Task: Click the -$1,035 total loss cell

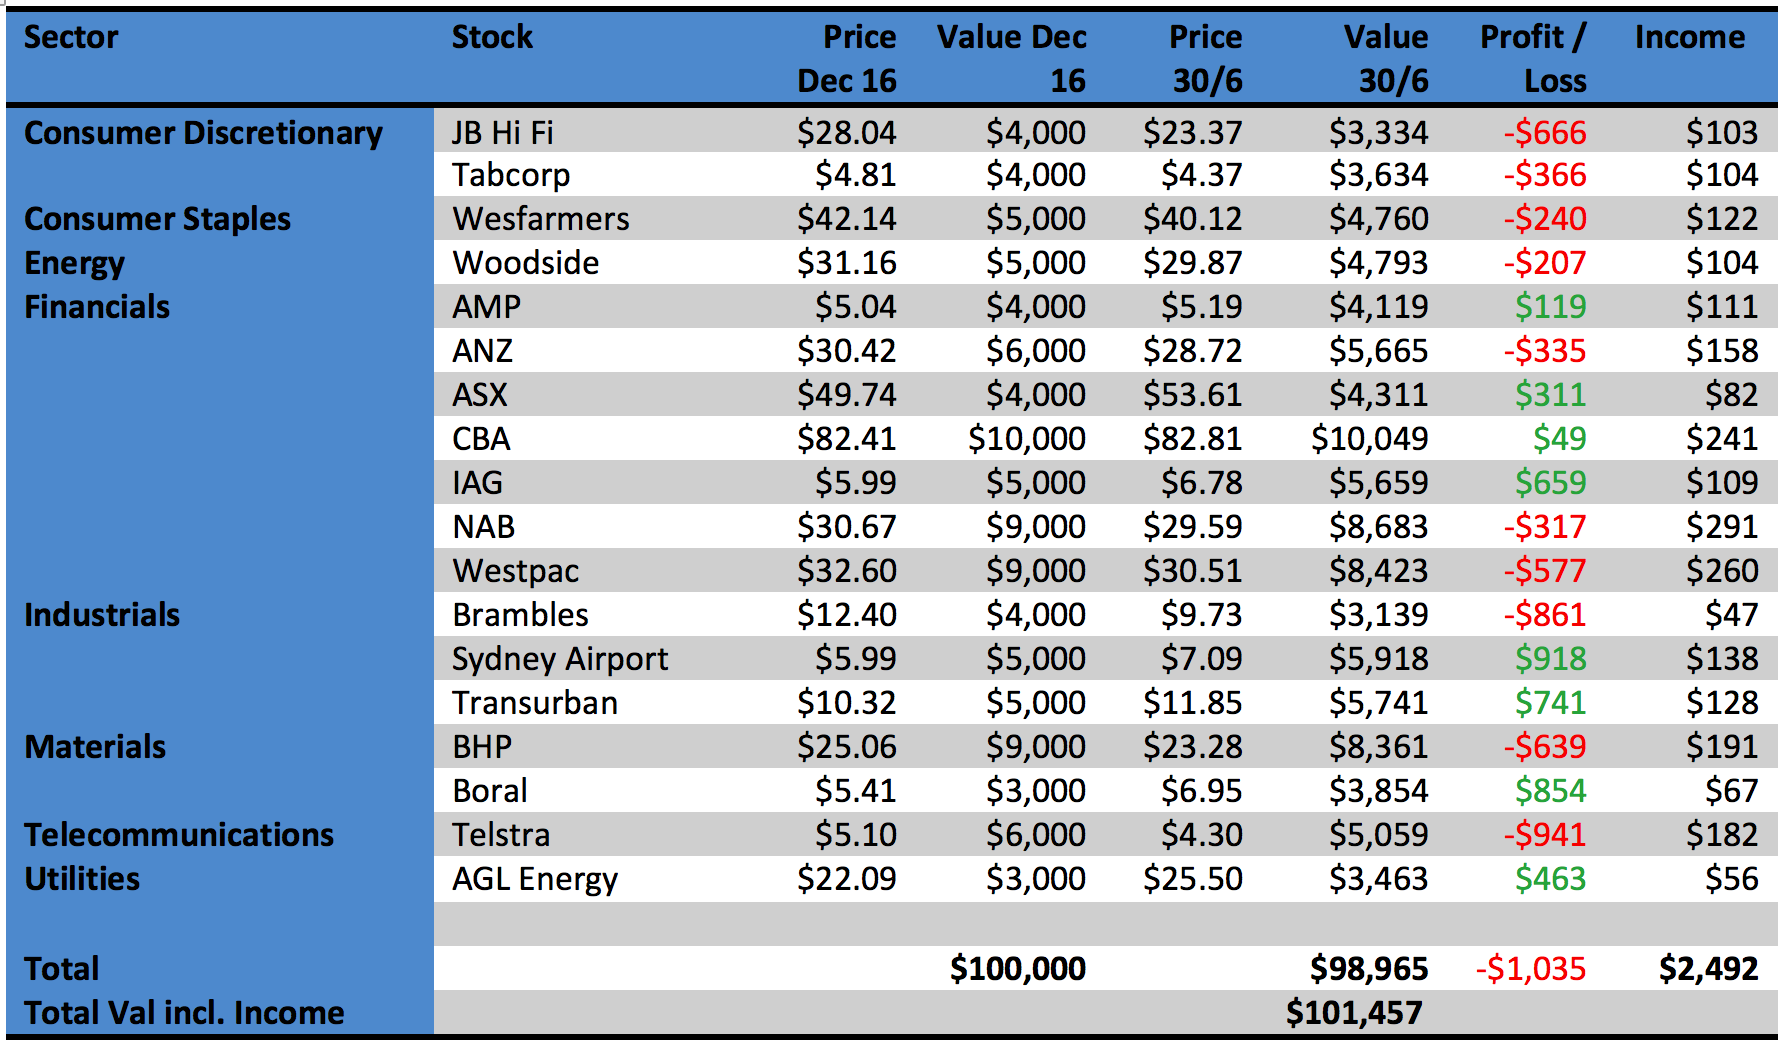Action: tap(1530, 968)
